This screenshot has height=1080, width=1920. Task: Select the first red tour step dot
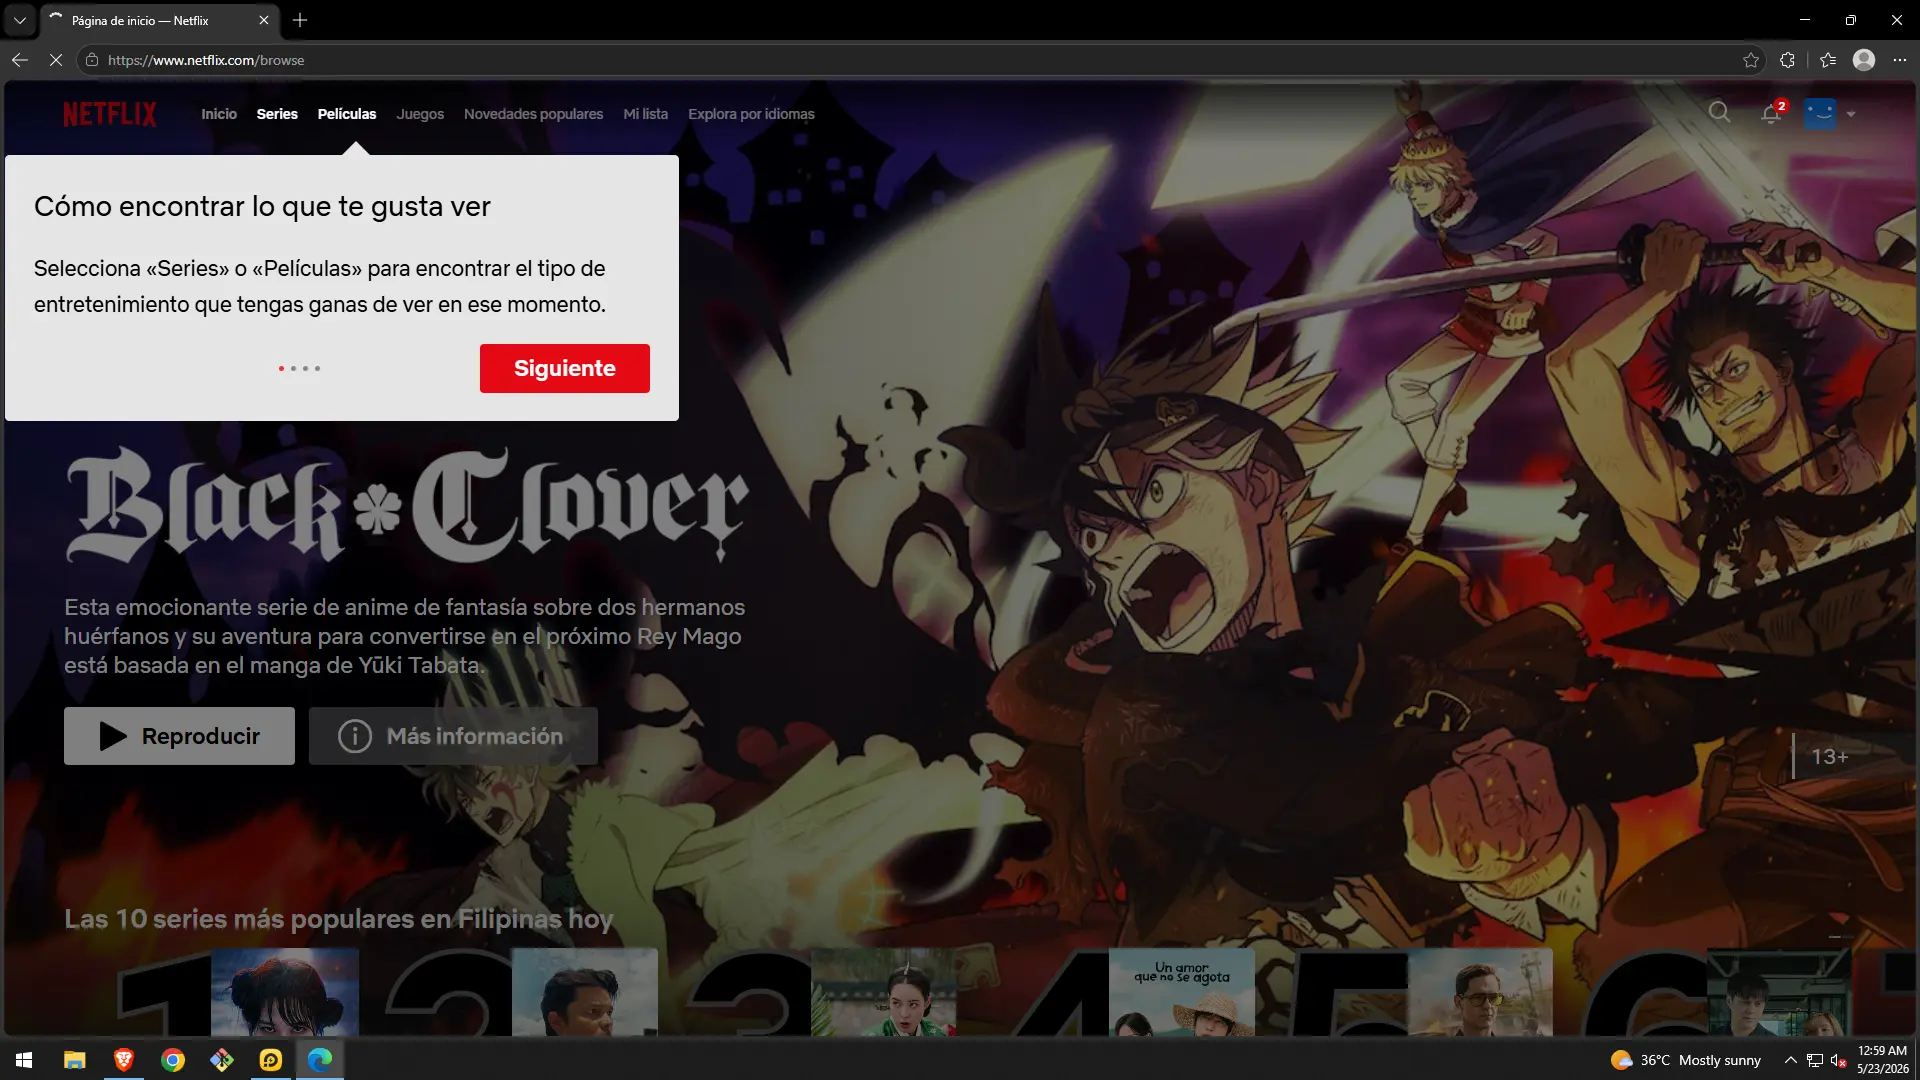pos(281,369)
